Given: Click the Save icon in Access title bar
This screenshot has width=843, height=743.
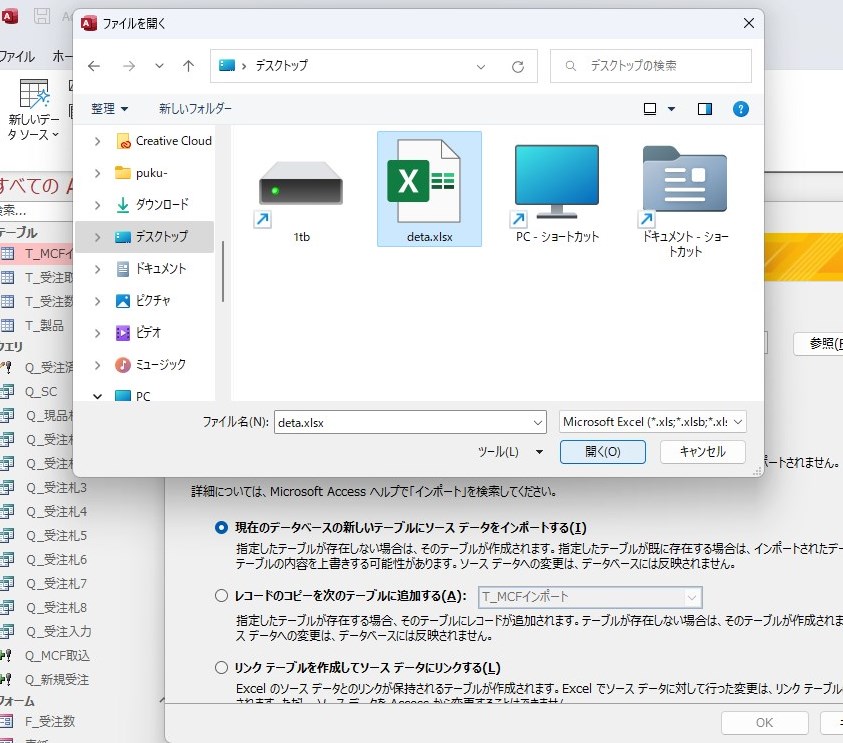Looking at the screenshot, I should [x=41, y=16].
